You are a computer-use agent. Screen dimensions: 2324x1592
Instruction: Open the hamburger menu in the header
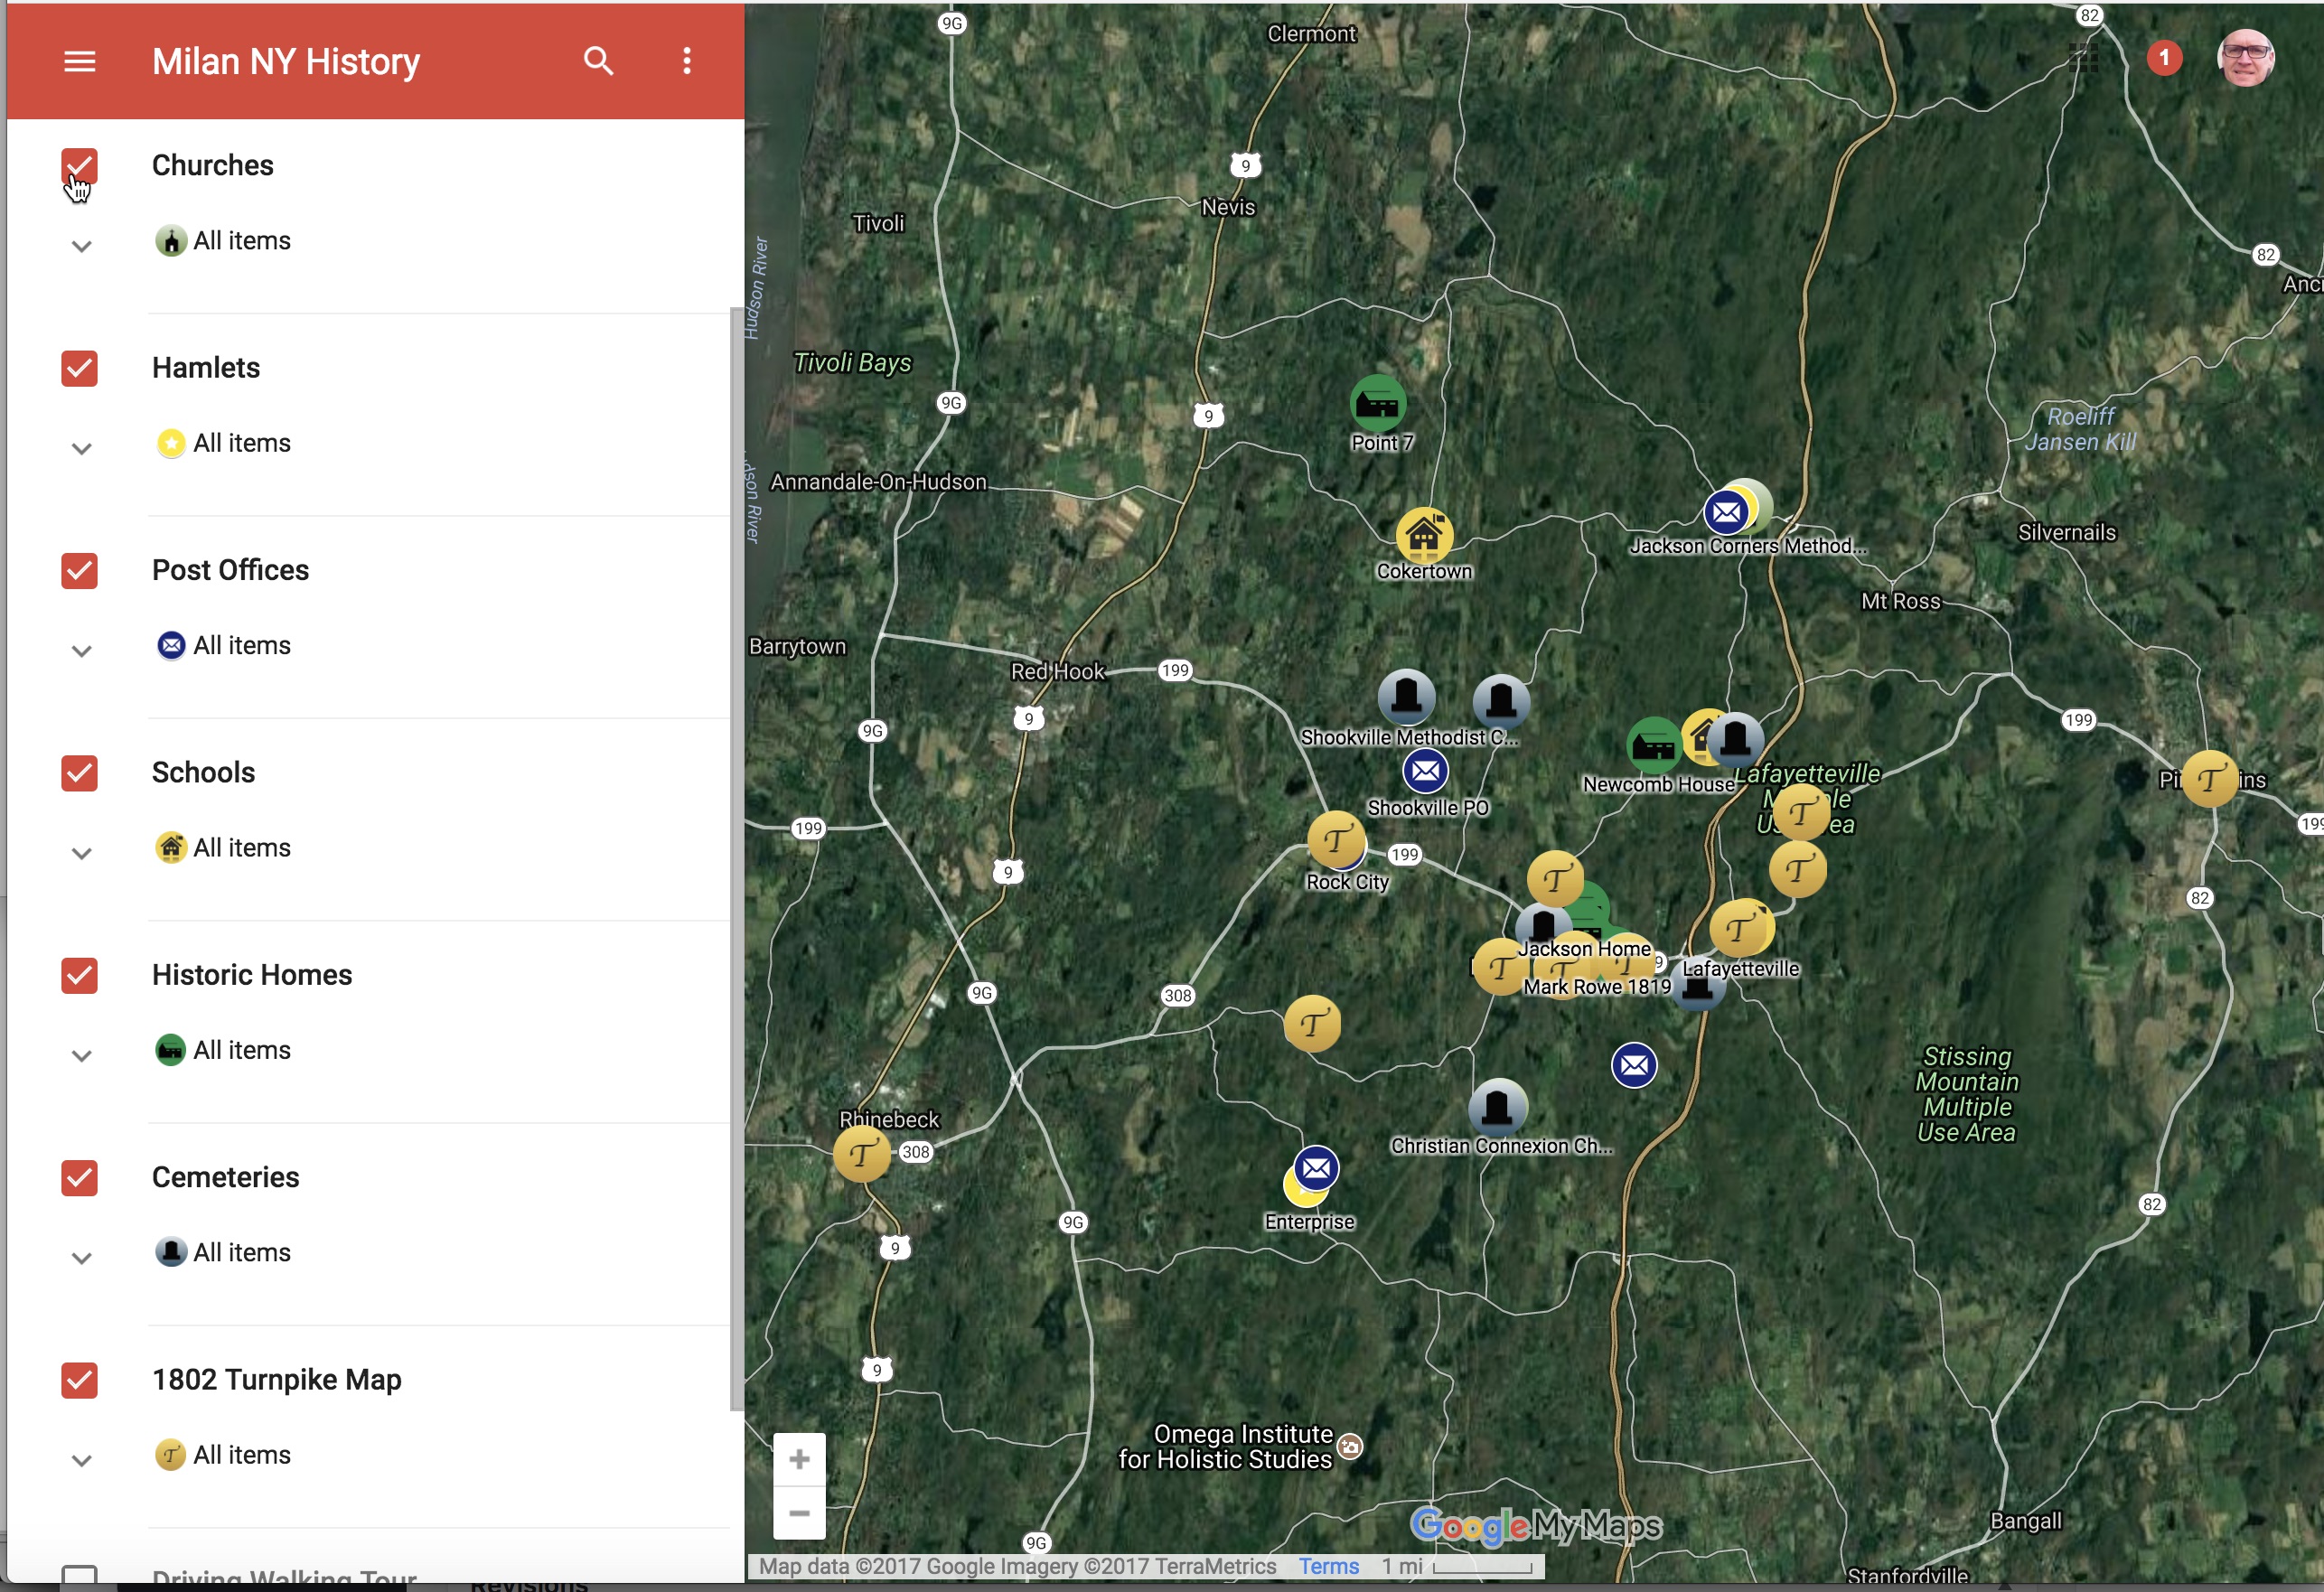(80, 62)
